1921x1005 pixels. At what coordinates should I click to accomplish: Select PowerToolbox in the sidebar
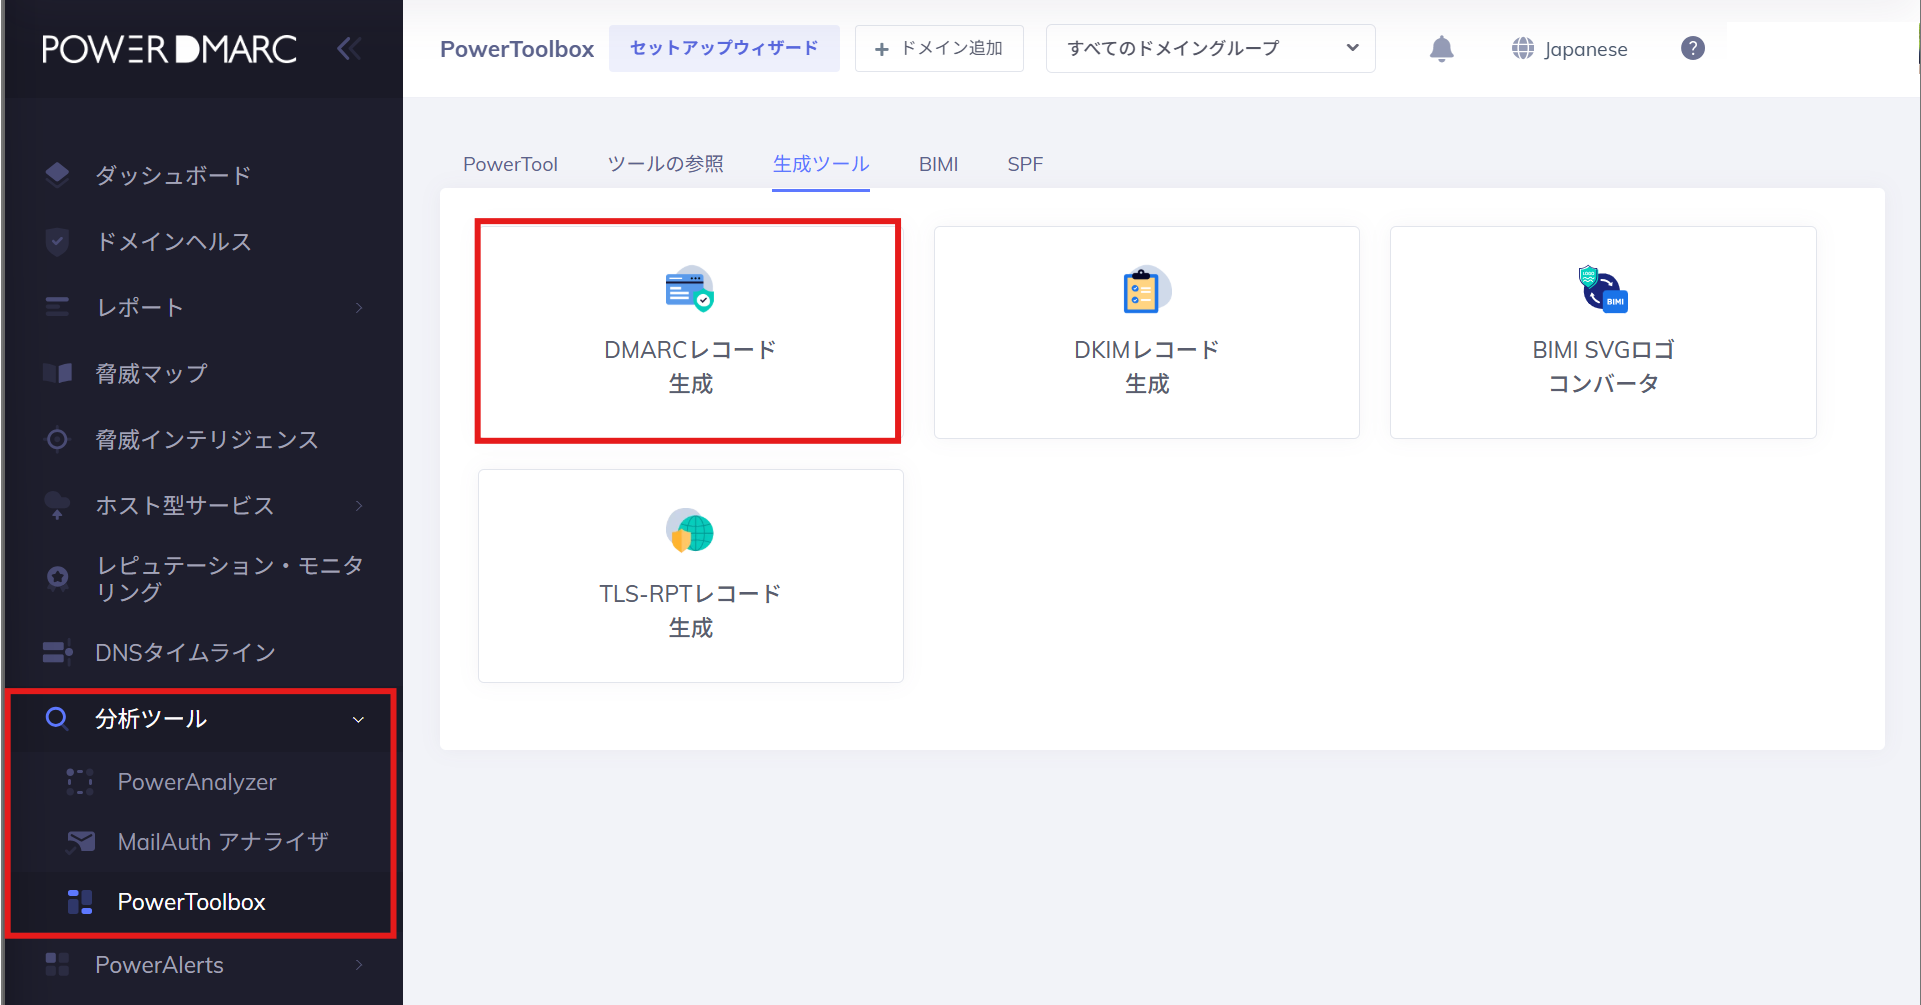pos(192,902)
